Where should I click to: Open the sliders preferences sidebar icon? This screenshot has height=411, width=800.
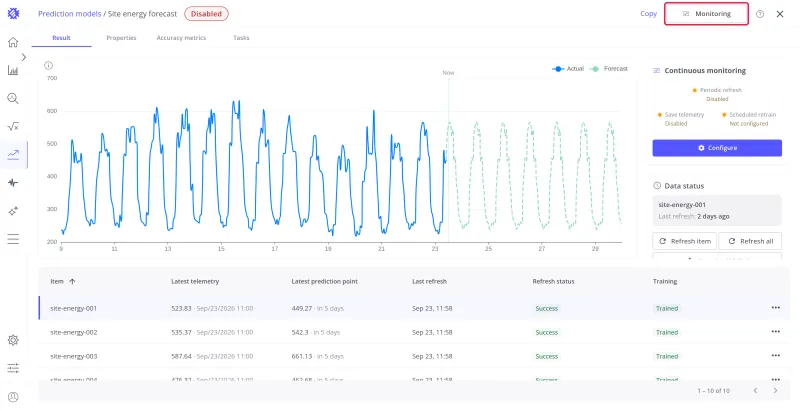point(13,368)
